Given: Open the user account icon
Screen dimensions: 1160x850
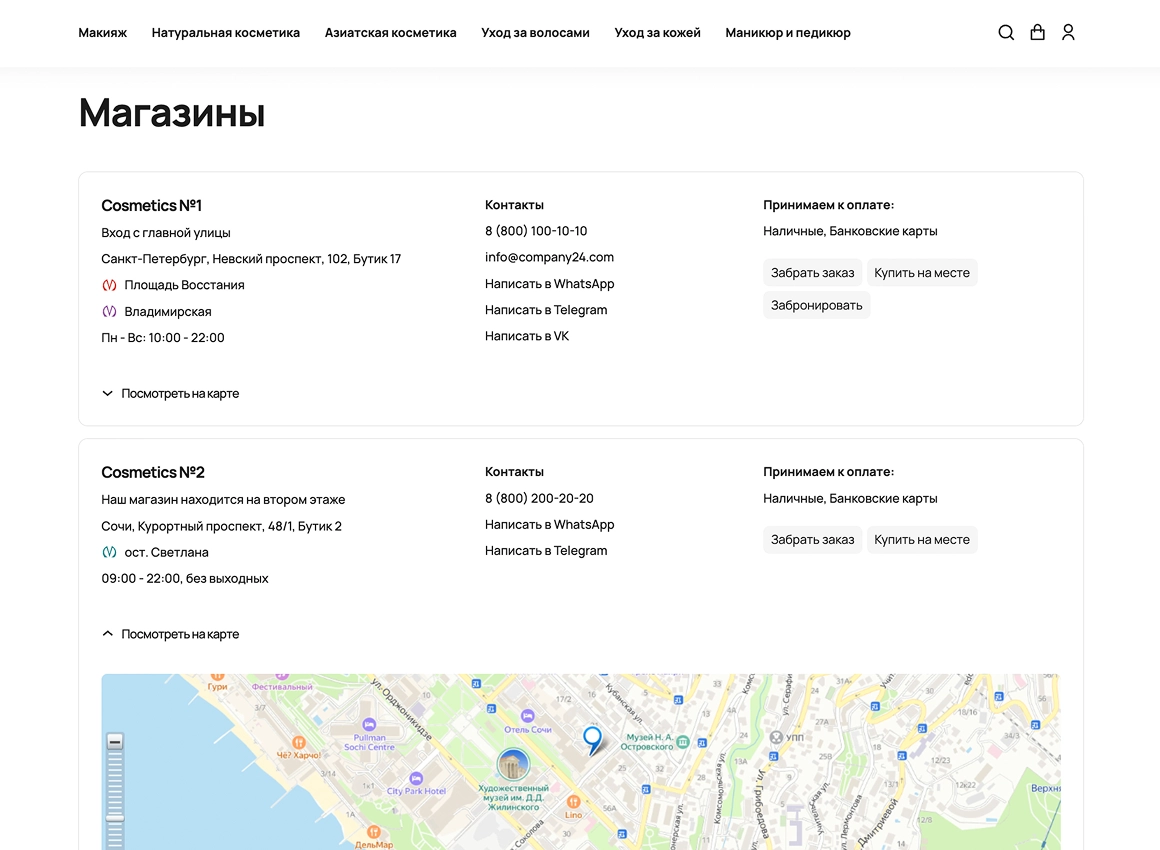Looking at the screenshot, I should pyautogui.click(x=1068, y=33).
